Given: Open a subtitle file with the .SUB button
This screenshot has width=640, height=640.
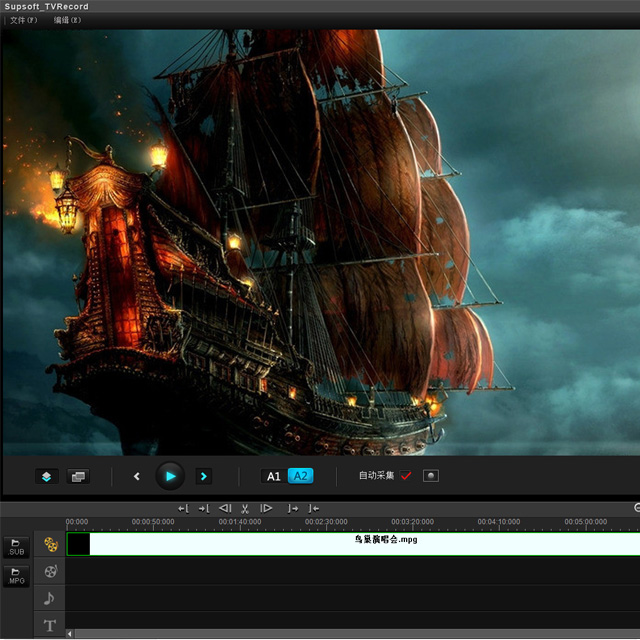Looking at the screenshot, I should pyautogui.click(x=16, y=547).
